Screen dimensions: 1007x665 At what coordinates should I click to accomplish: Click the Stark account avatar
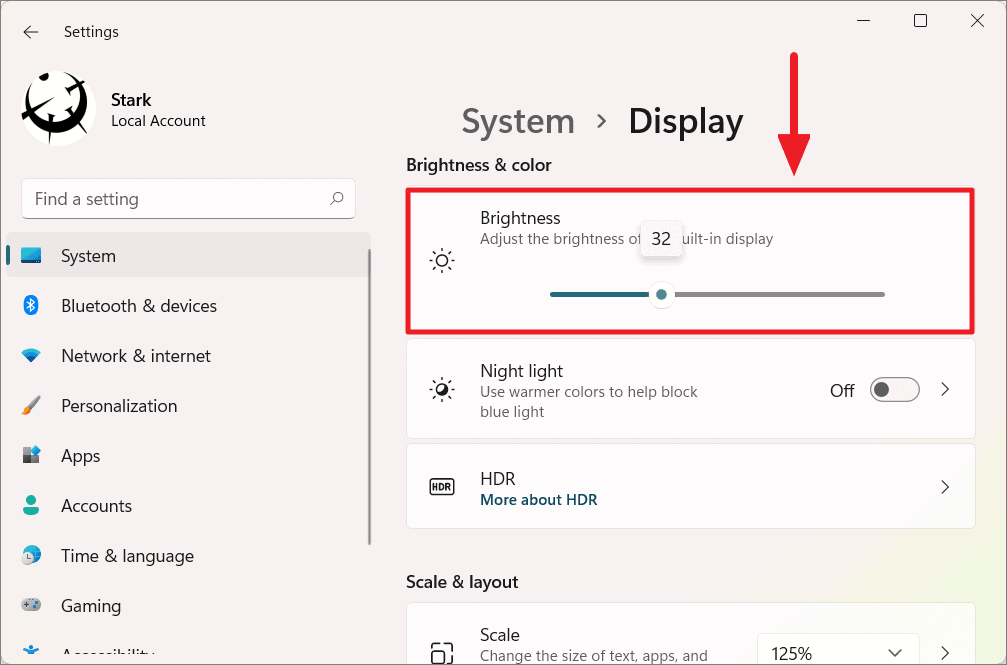coord(56,107)
